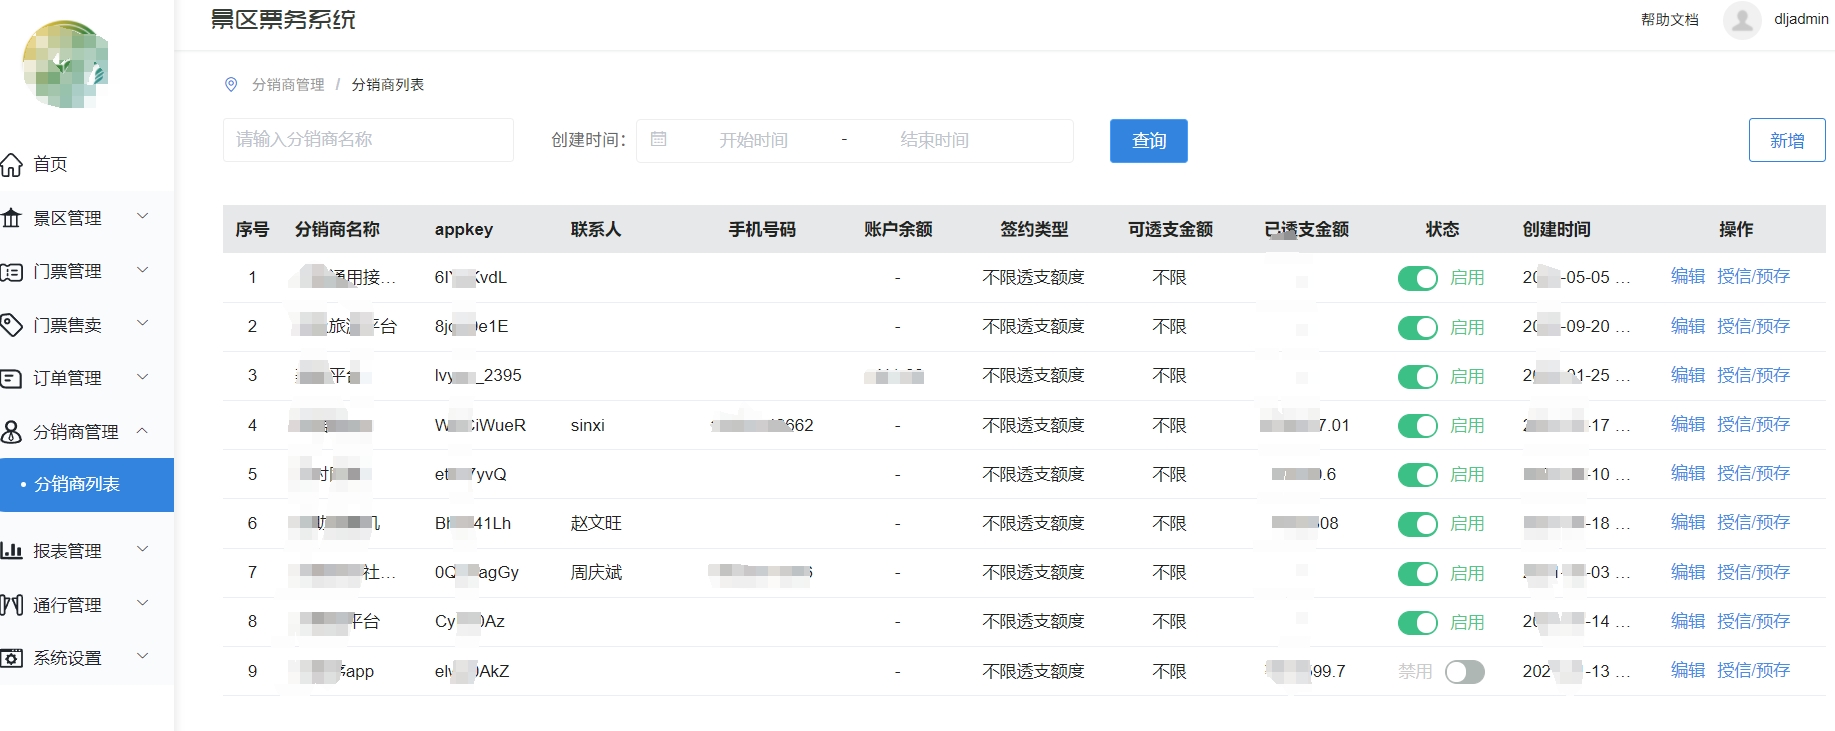Click 编辑 for the sinxi row
Image resolution: width=1835 pixels, height=731 pixels.
click(x=1688, y=425)
